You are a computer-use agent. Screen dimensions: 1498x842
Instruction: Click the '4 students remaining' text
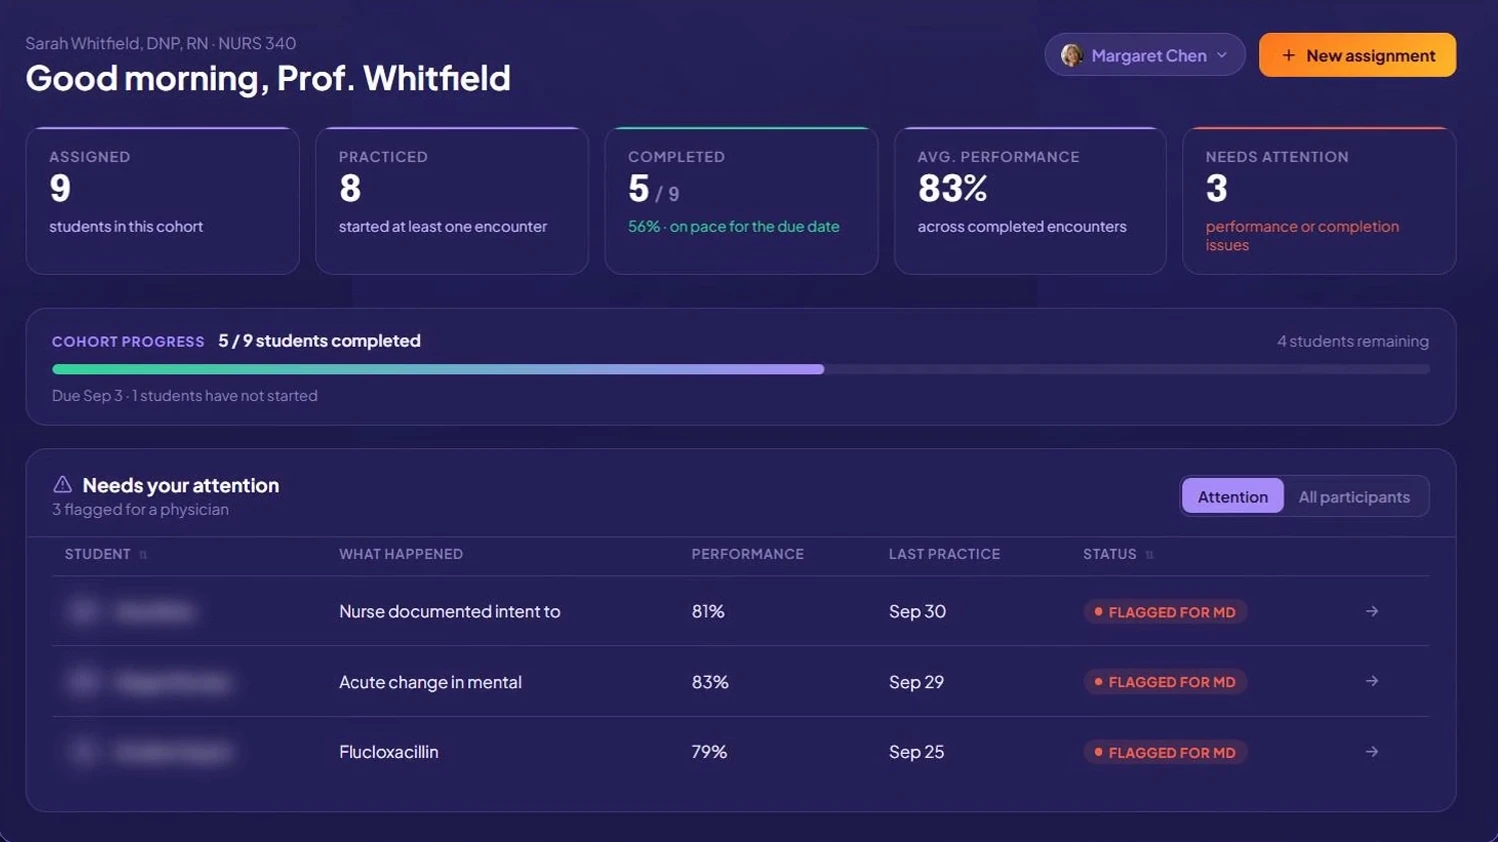point(1352,341)
